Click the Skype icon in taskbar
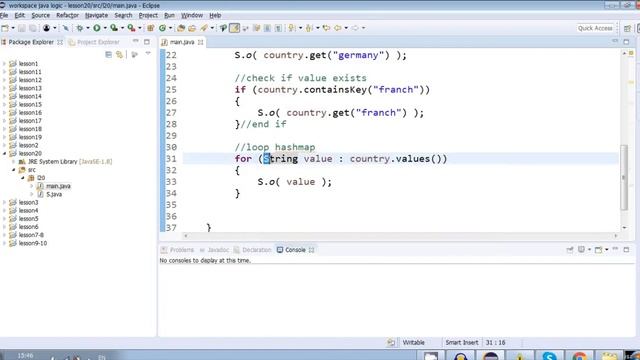This screenshot has width=640, height=360. point(549,356)
